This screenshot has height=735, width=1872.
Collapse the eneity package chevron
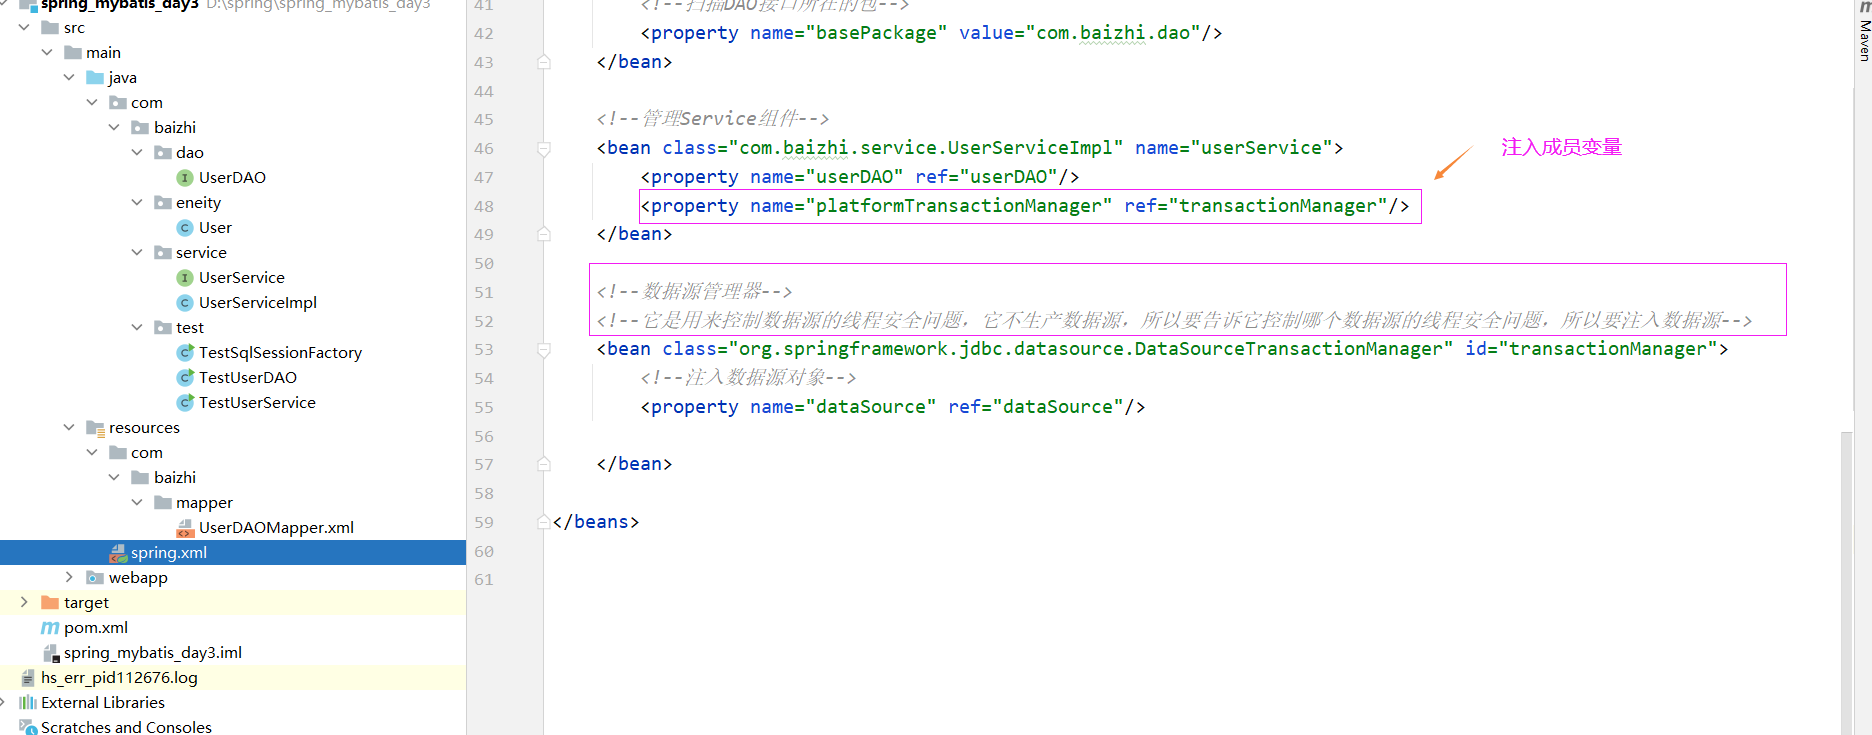tap(137, 202)
